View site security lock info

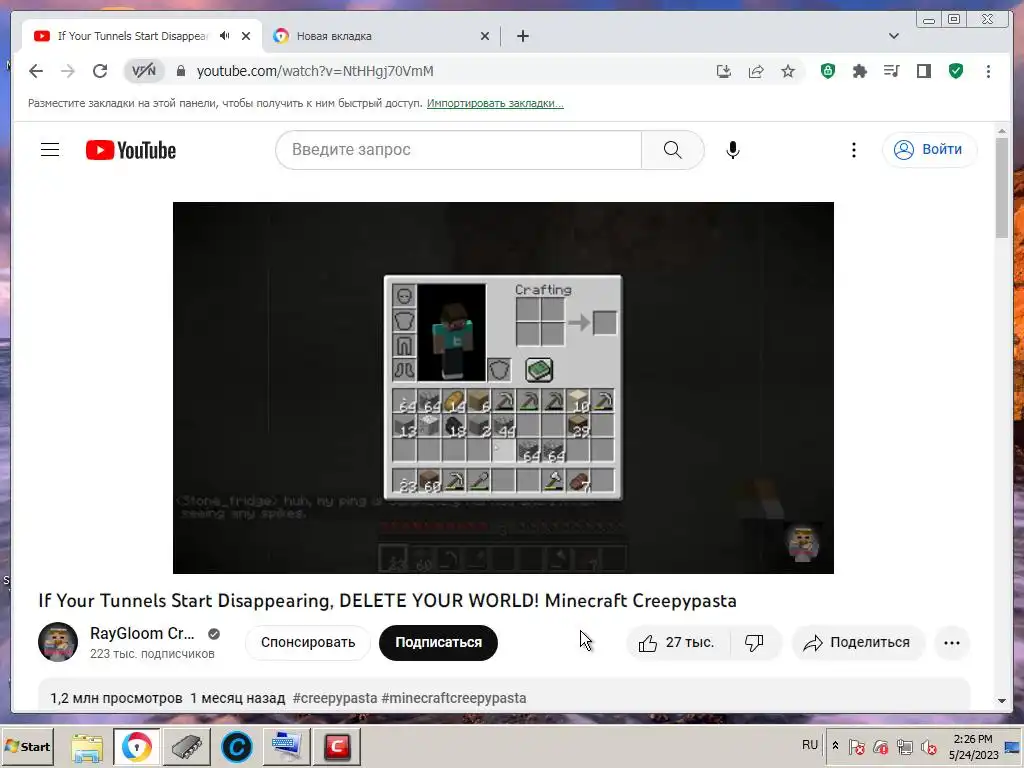[x=181, y=71]
